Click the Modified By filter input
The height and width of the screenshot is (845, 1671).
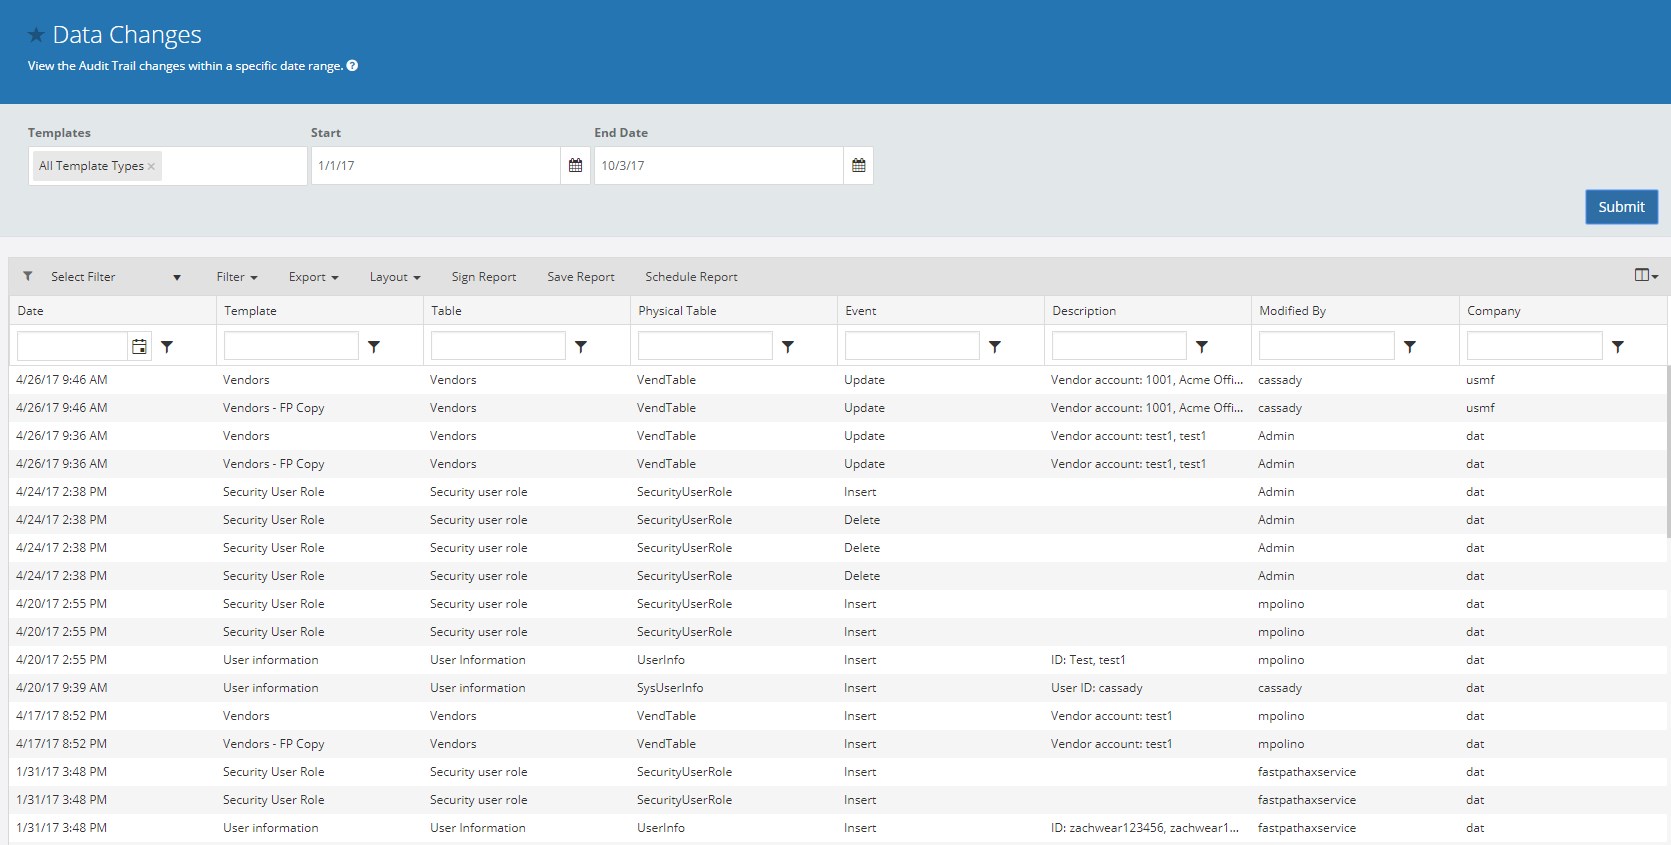[x=1327, y=346]
